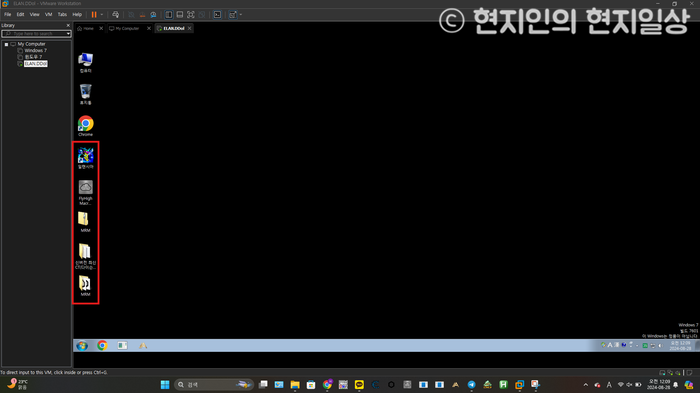700x393 pixels.
Task: Collapse the My Computer tree node
Action: (6, 44)
